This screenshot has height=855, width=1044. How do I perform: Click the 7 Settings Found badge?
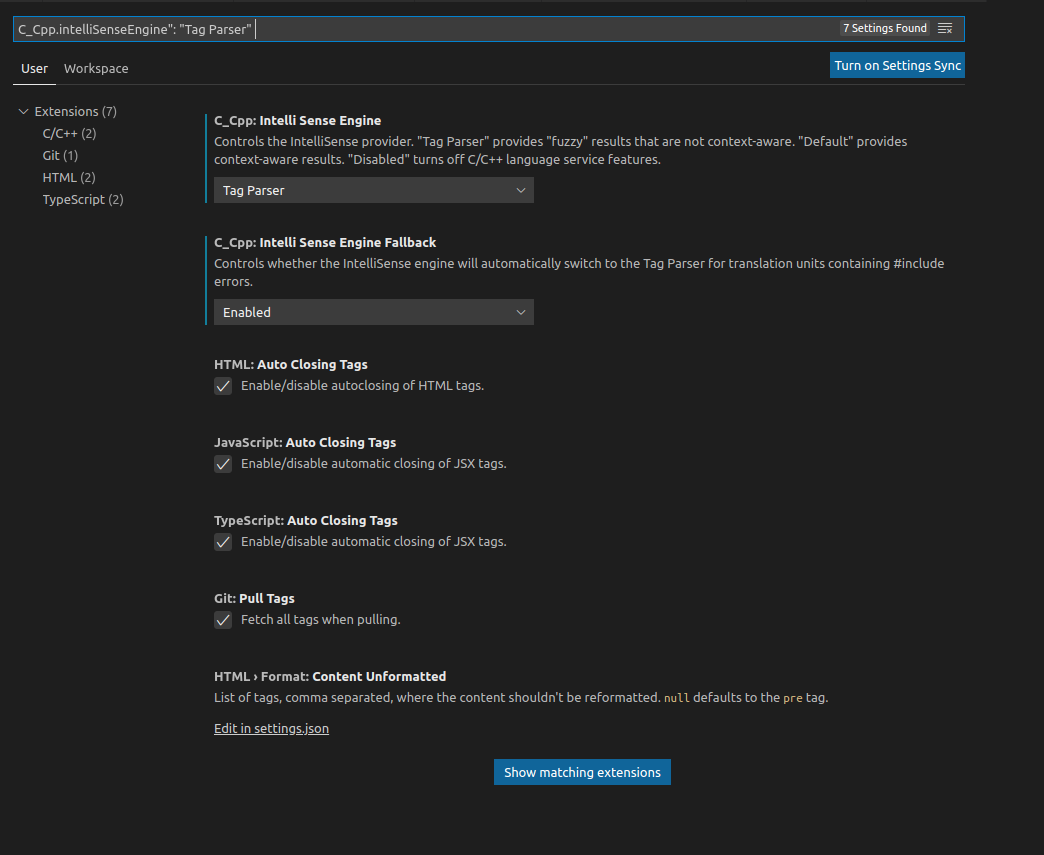pos(884,28)
